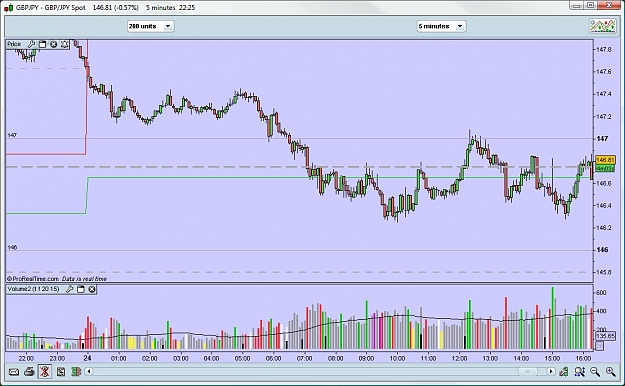Click the 600 value on volume axis
625x386 pixels.
(x=601, y=293)
